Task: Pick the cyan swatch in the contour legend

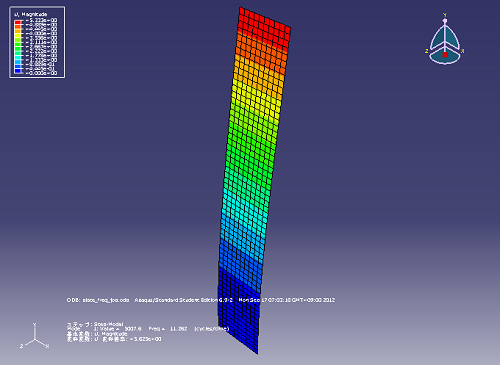Action: coord(18,57)
